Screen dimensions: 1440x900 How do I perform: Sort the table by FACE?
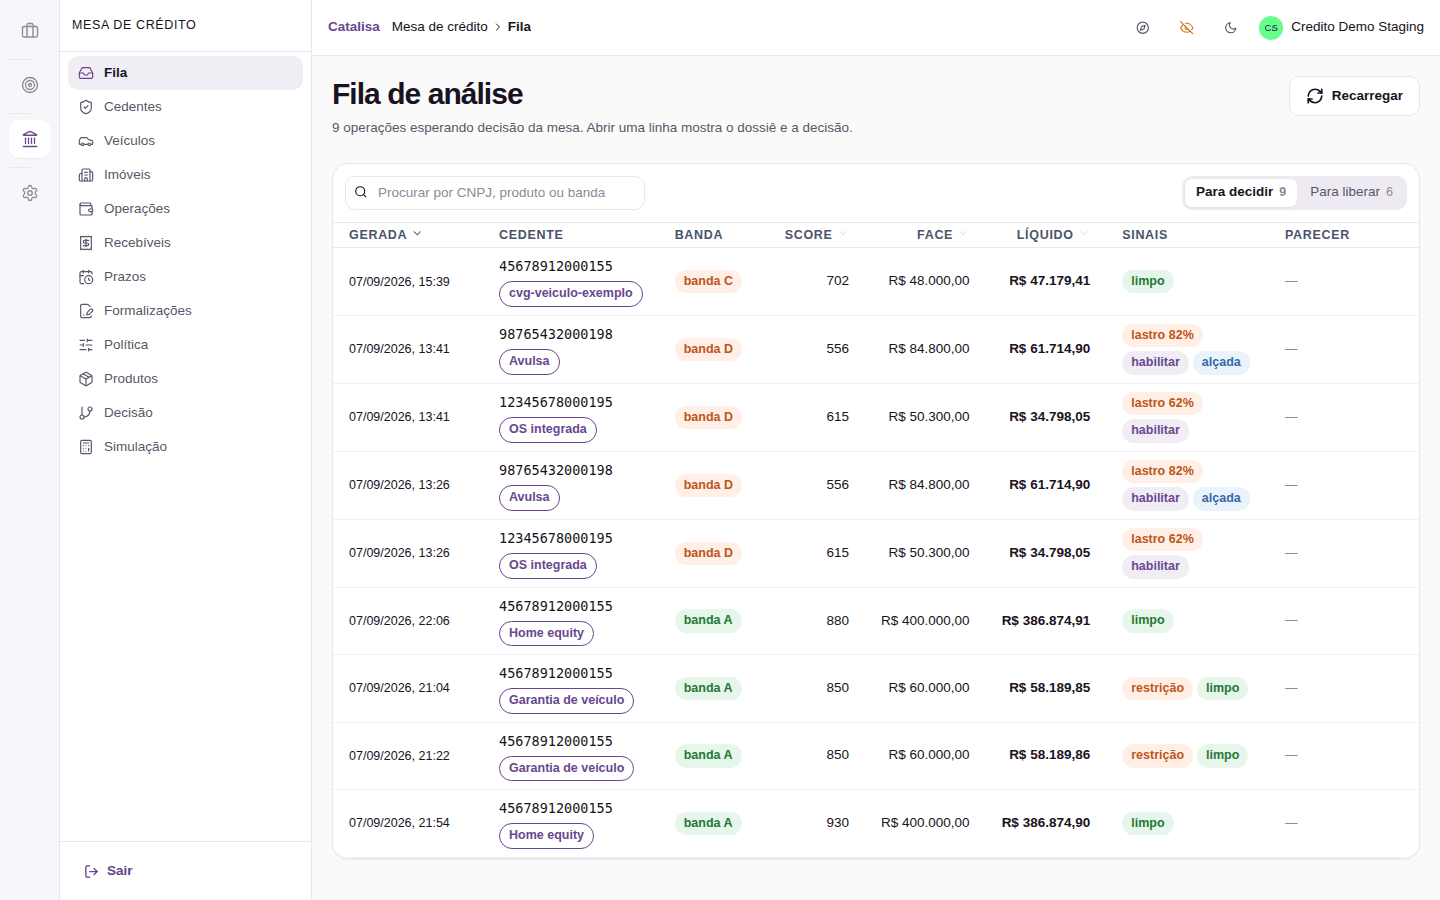(942, 235)
